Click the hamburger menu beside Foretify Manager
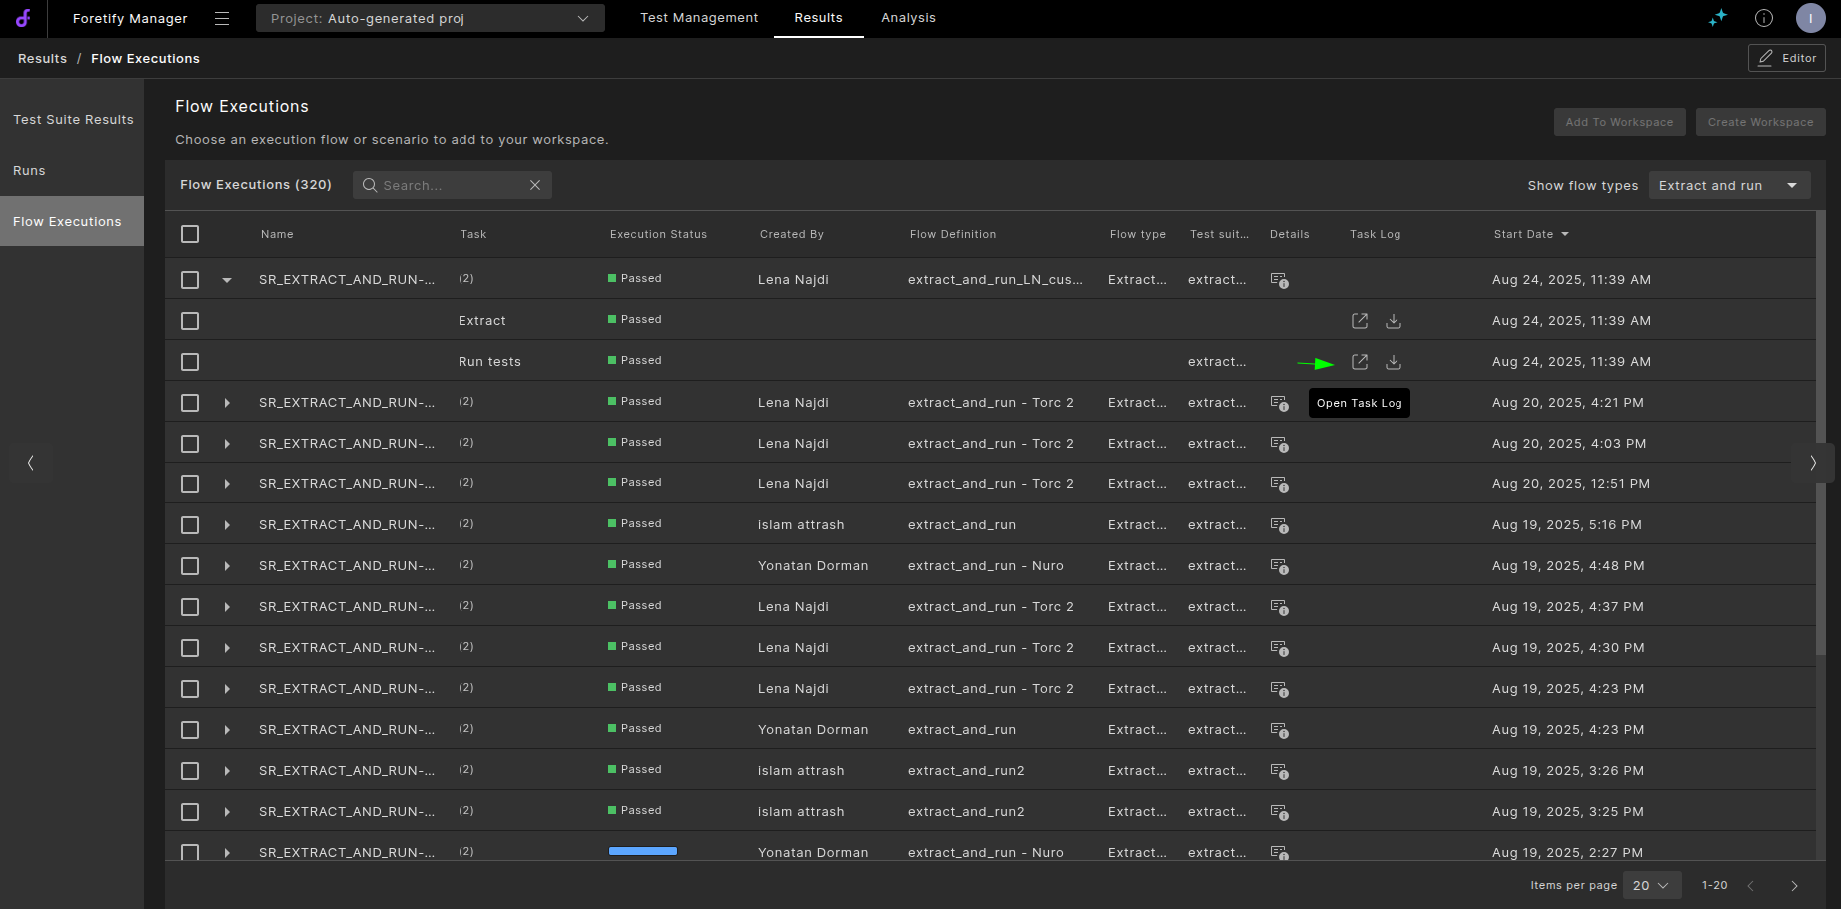Image resolution: width=1841 pixels, height=909 pixels. 222,19
